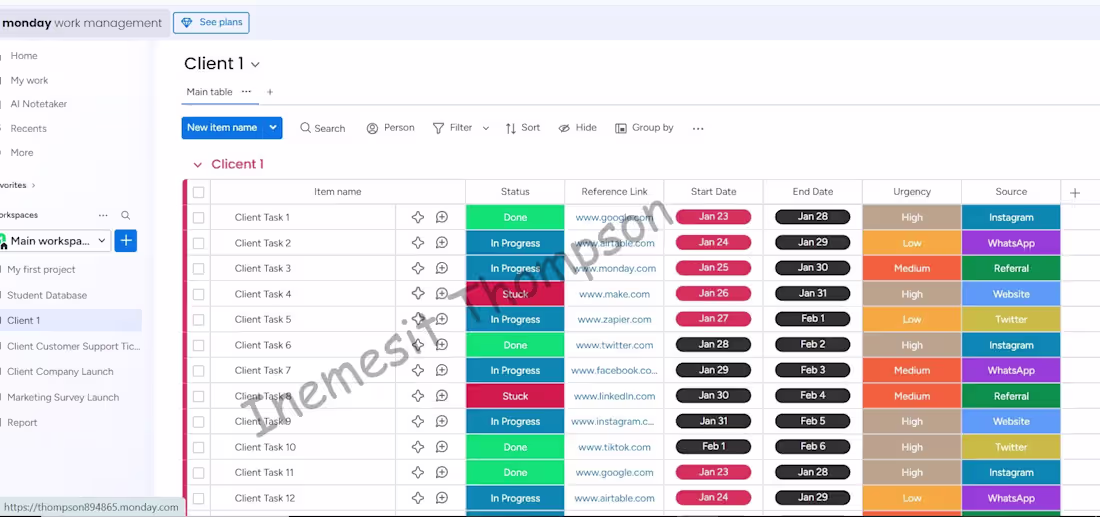Open Group by options
Image resolution: width=1100 pixels, height=517 pixels.
[x=644, y=128]
